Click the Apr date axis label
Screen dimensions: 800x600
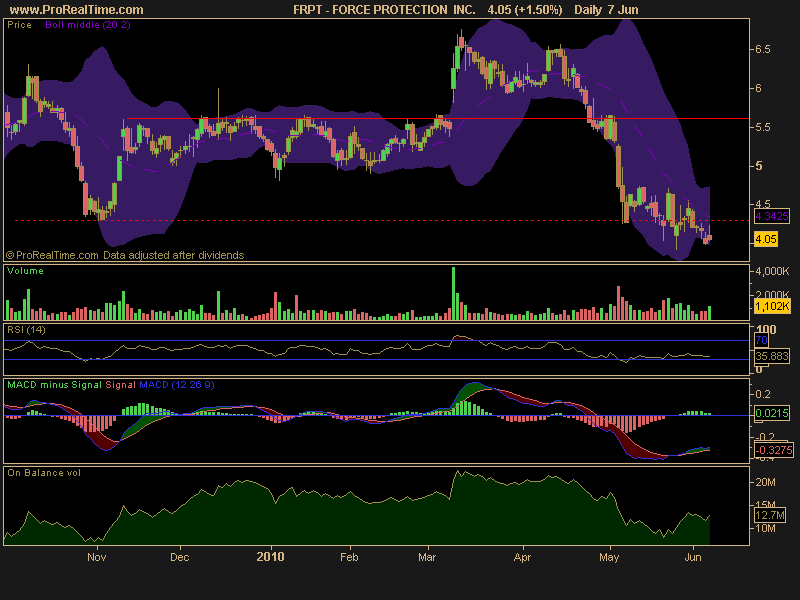click(x=522, y=557)
